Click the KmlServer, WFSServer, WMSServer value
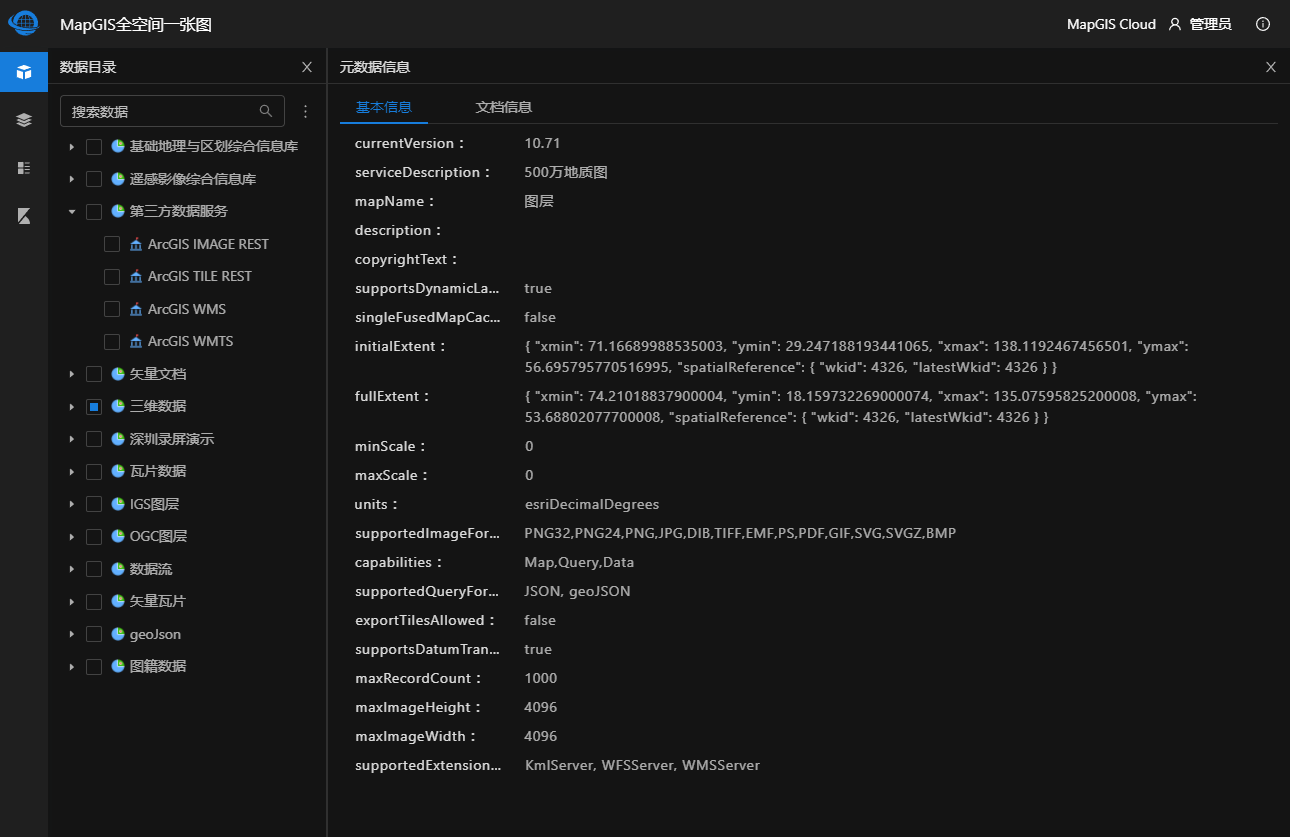The width and height of the screenshot is (1290, 837). (x=643, y=765)
